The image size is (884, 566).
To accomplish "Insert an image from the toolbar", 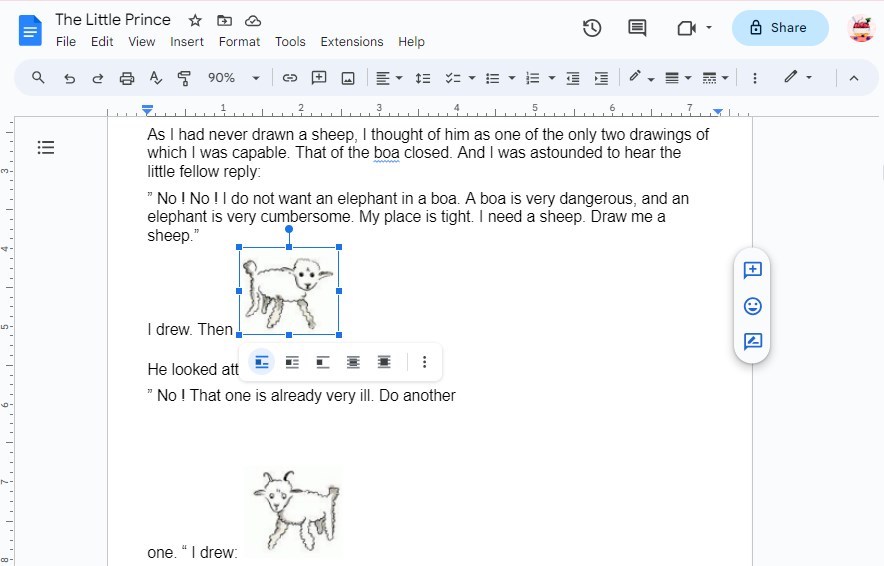I will pyautogui.click(x=348, y=78).
